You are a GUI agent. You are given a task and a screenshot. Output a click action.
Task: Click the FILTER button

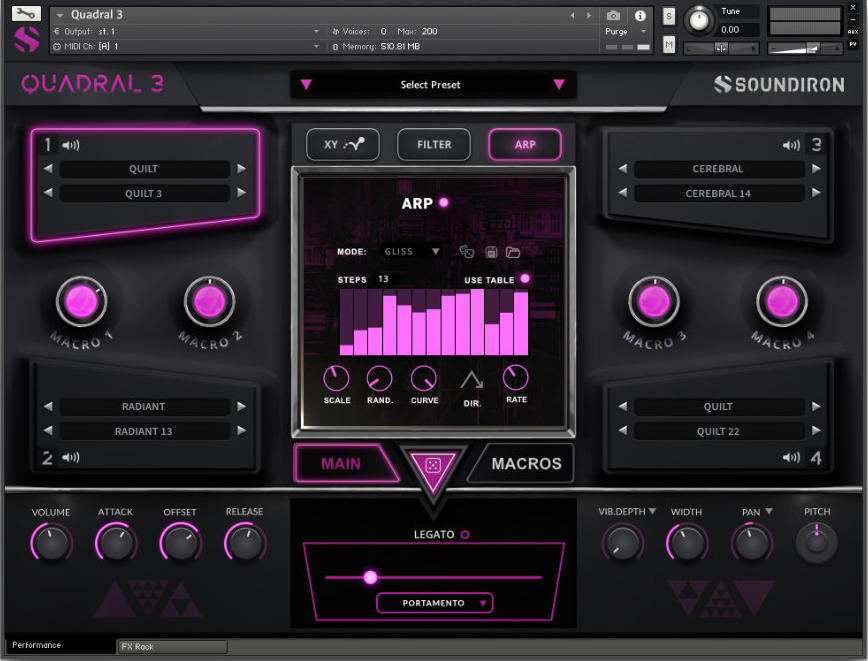point(434,144)
